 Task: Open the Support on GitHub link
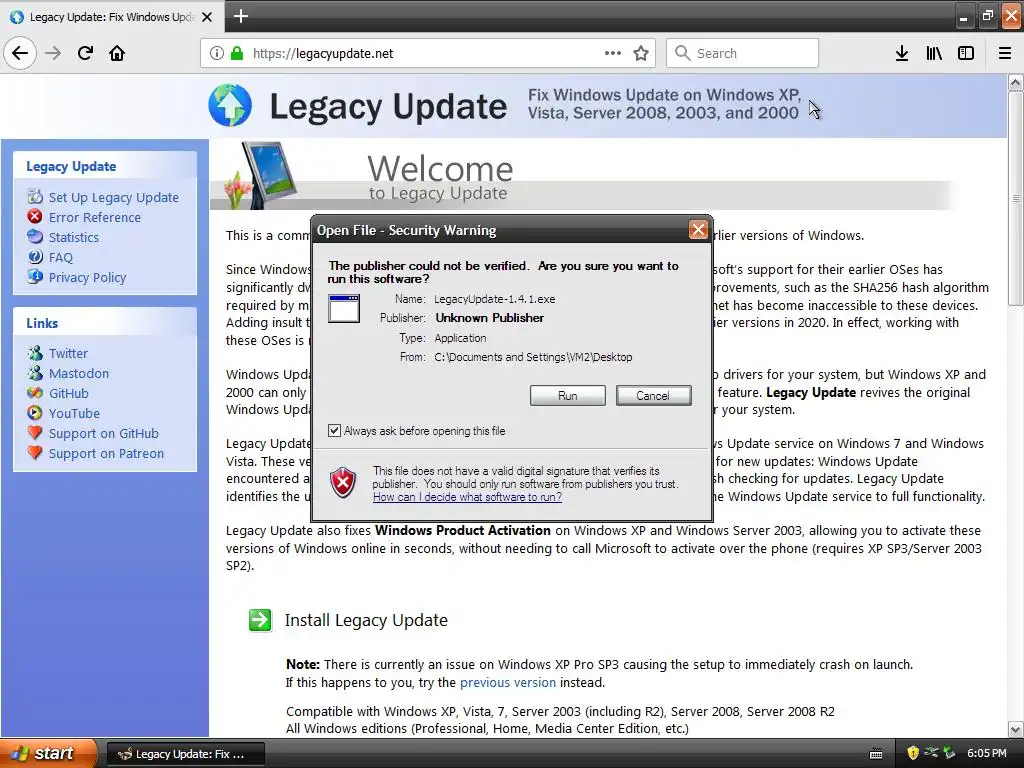tap(104, 434)
